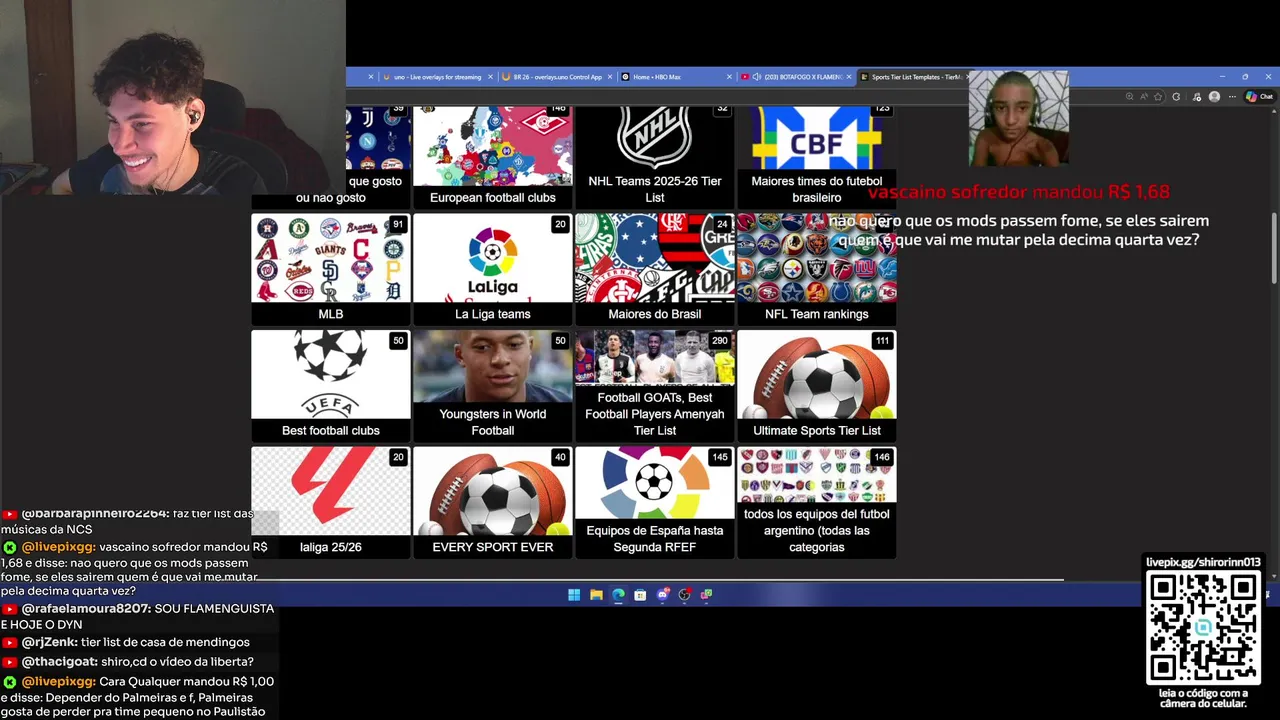The width and height of the screenshot is (1280, 720).
Task: Click the livepix.gg/shirorinn013 link text
Action: point(1203,562)
